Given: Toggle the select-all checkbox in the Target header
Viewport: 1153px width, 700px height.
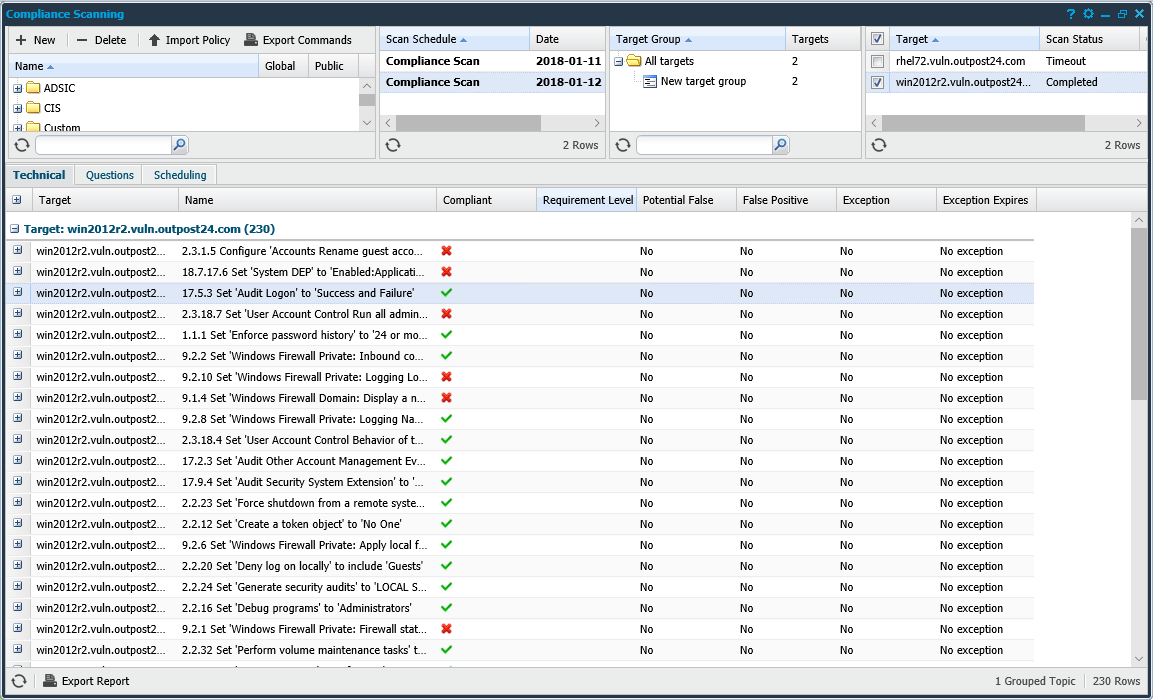Looking at the screenshot, I should click(x=878, y=38).
